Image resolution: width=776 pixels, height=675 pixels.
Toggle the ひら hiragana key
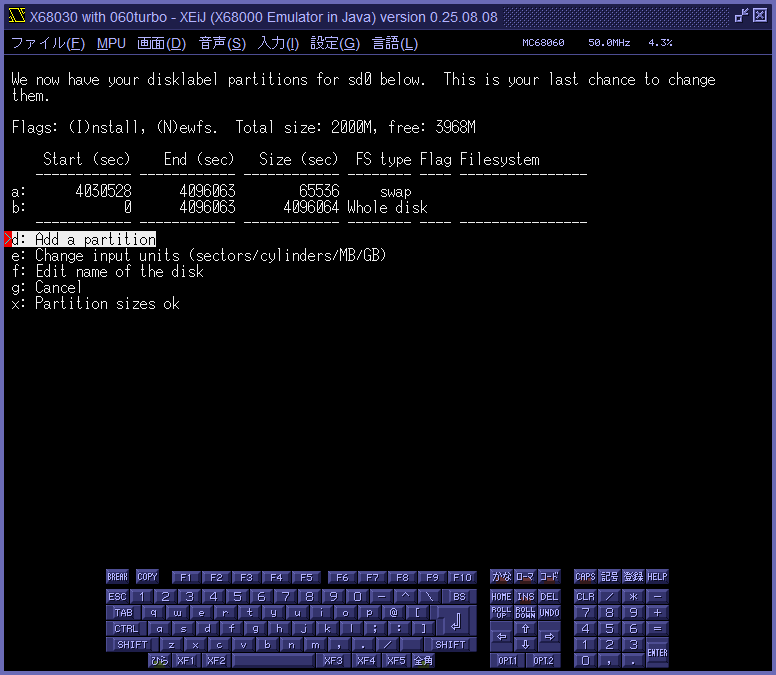159,660
